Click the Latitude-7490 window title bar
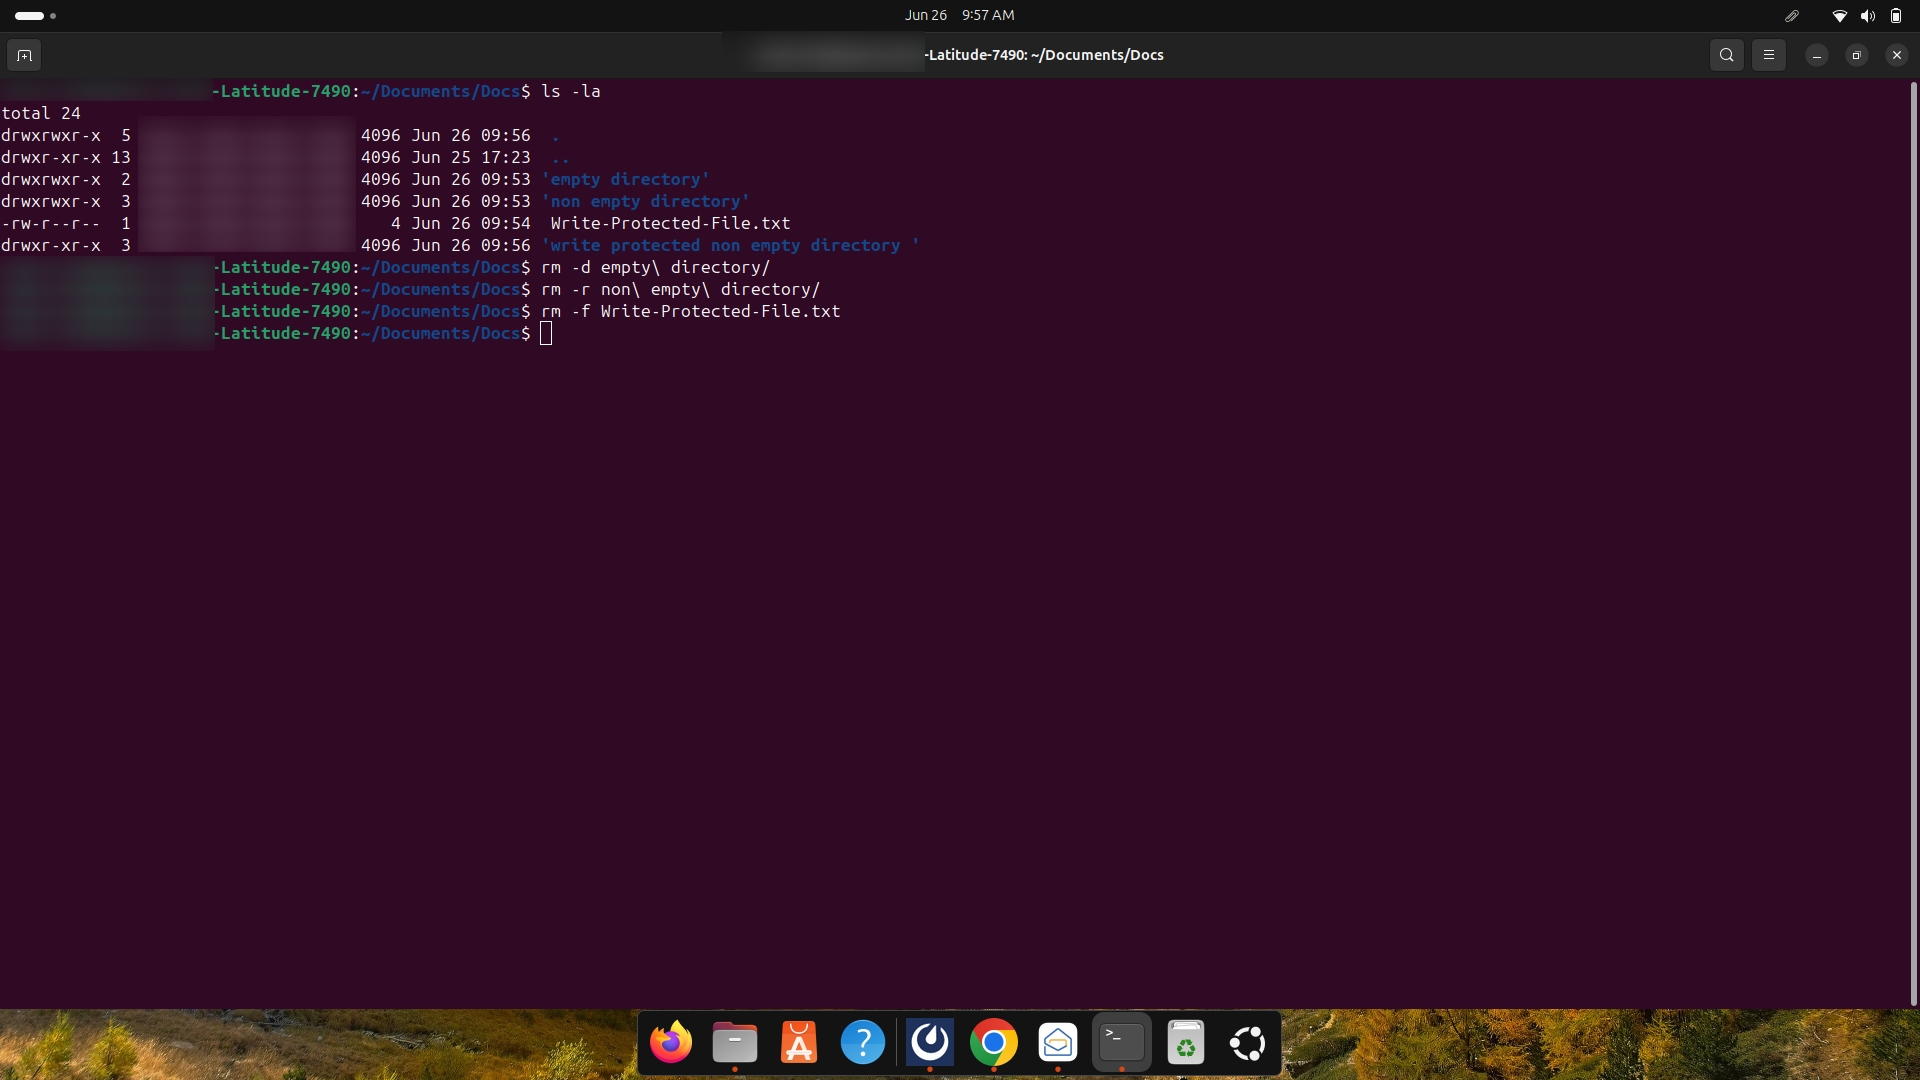Viewport: 1920px width, 1080px height. coord(1044,55)
